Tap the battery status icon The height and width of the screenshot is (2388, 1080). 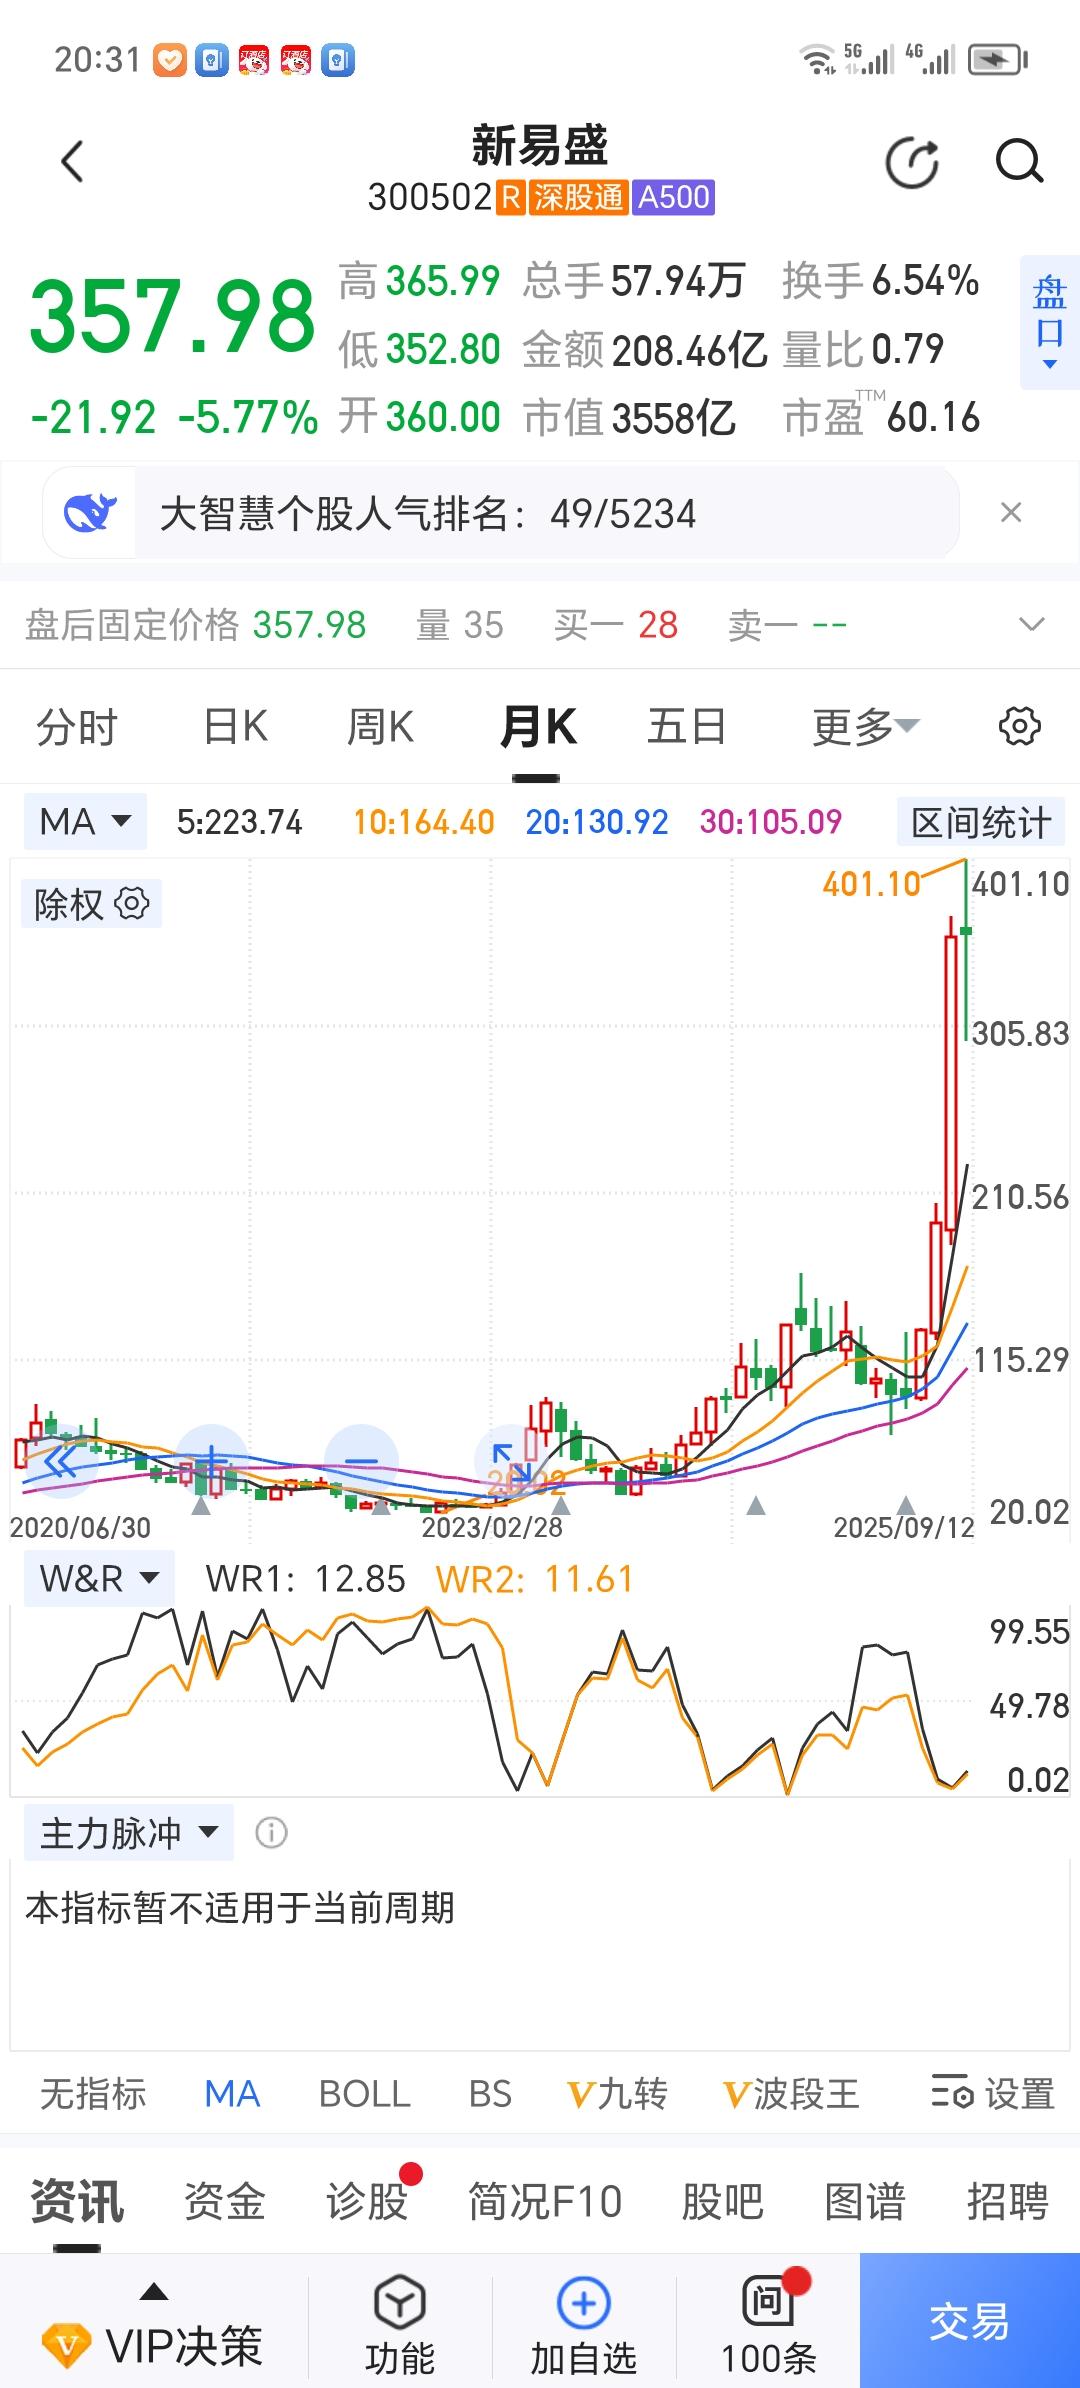click(998, 60)
